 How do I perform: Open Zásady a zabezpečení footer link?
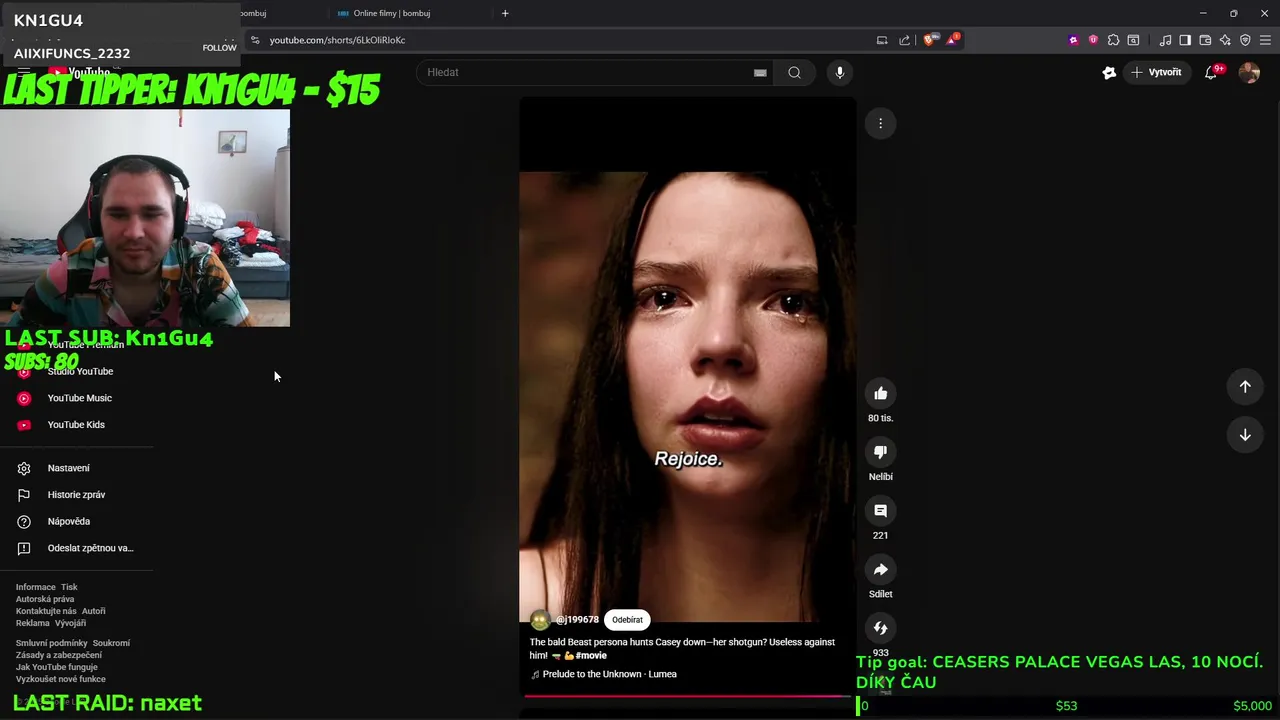coord(58,655)
